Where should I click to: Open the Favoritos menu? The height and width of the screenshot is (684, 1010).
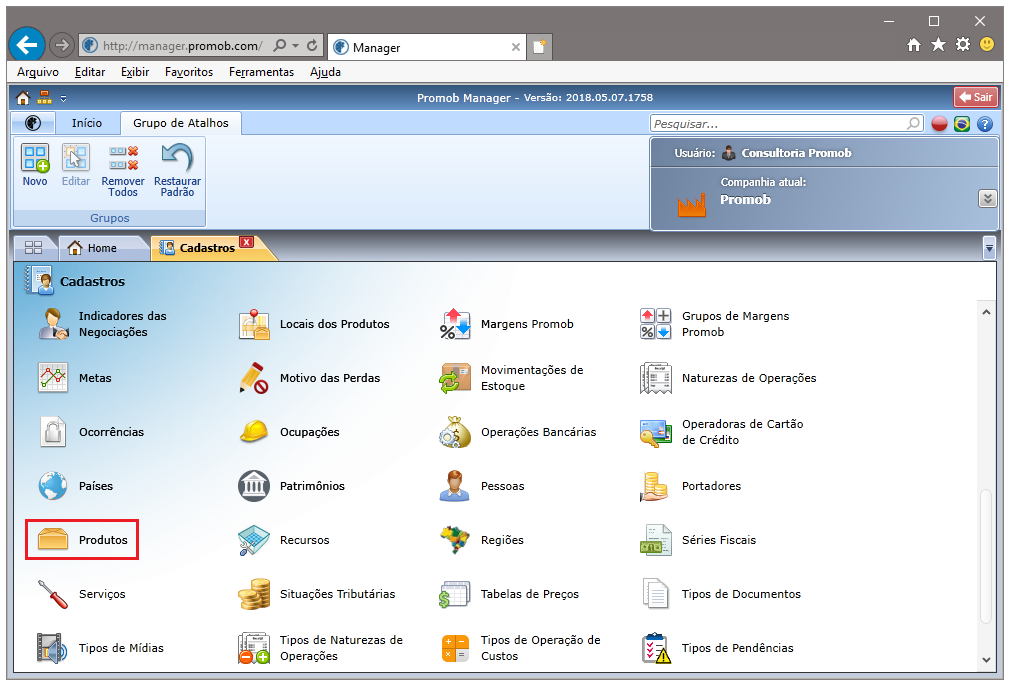click(x=189, y=72)
